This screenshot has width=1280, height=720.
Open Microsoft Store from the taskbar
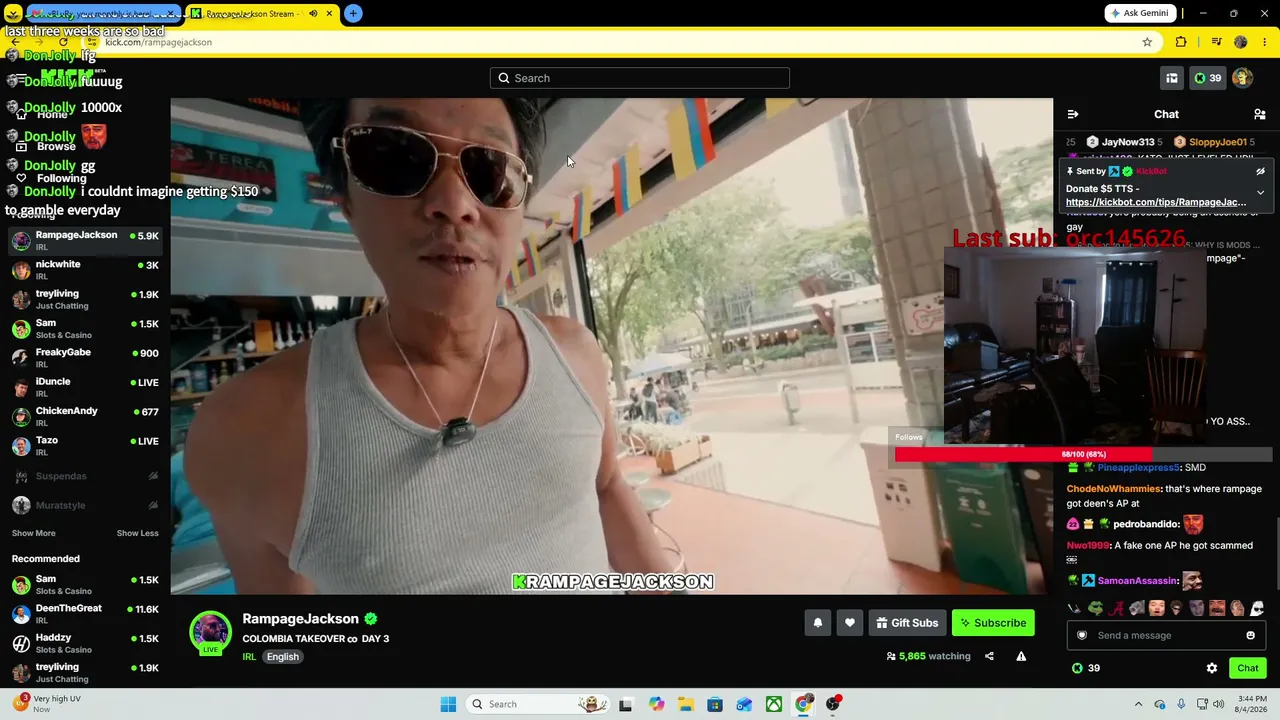pos(715,704)
